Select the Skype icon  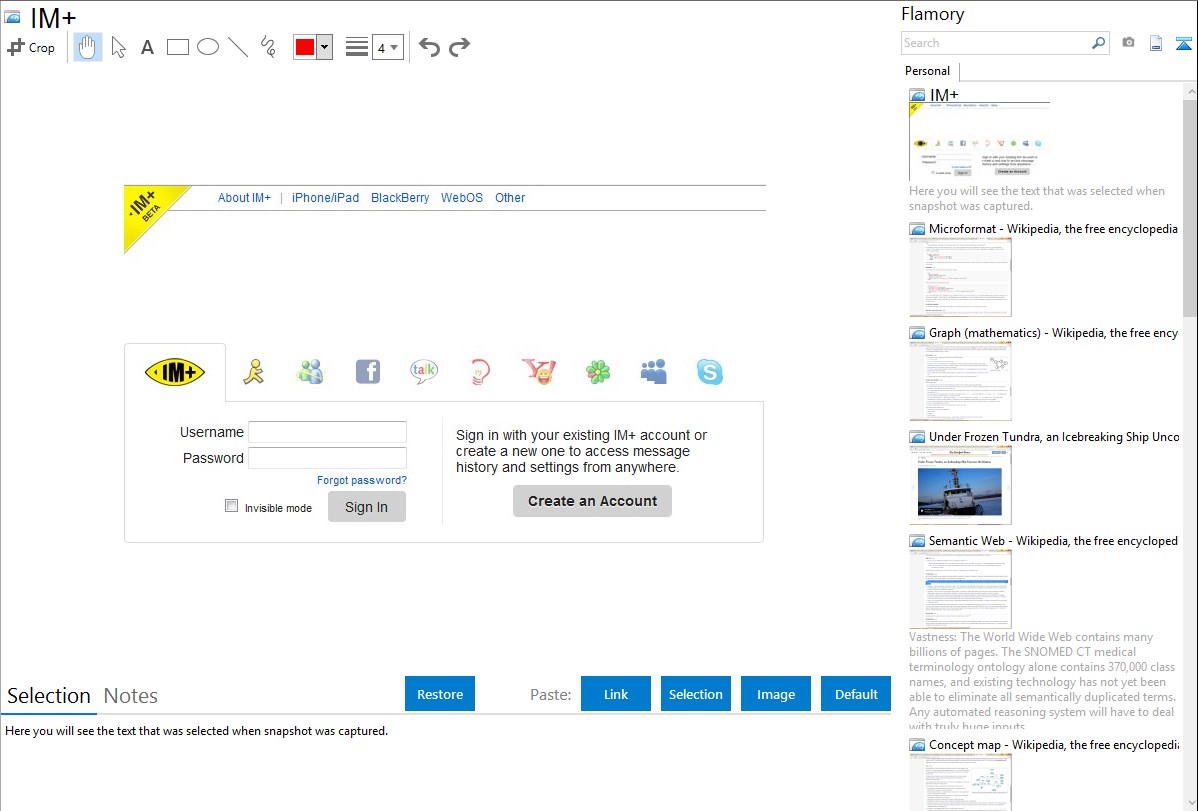710,372
